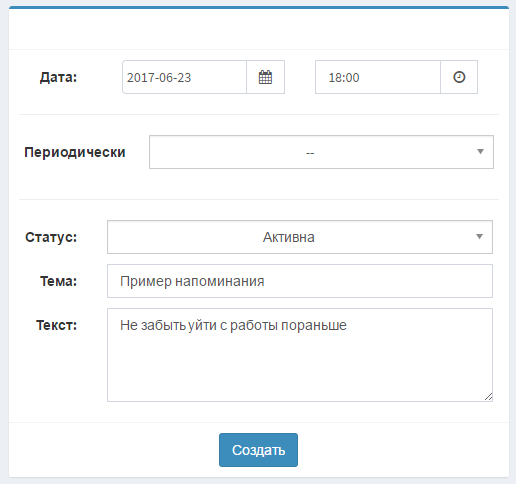Click the Статус: label
Viewport: 516px width, 484px height.
click(51, 237)
